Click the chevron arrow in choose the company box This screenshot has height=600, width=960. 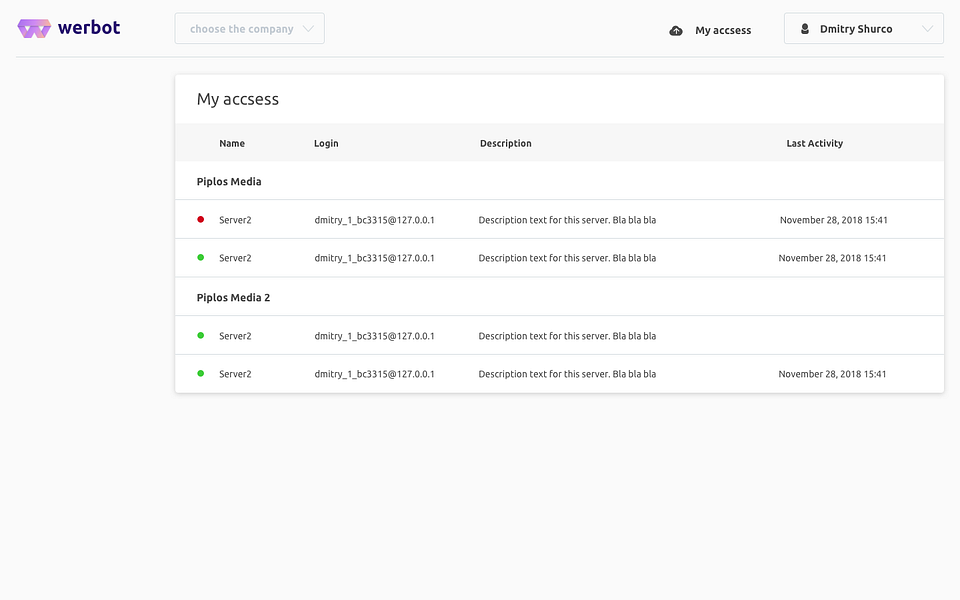coord(309,29)
